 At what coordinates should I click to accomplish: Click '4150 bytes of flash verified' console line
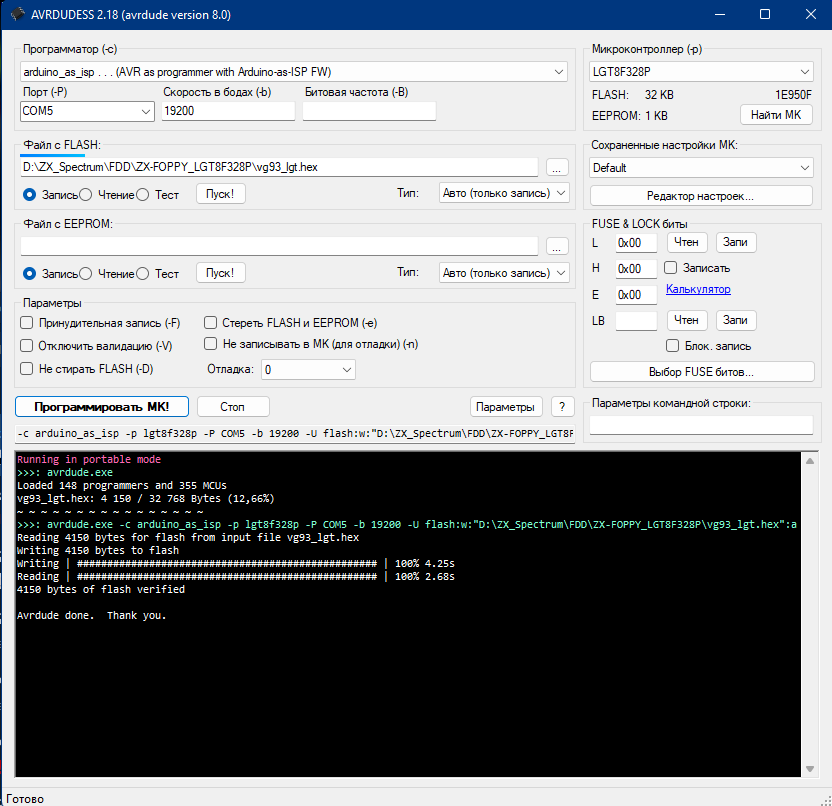point(101,590)
